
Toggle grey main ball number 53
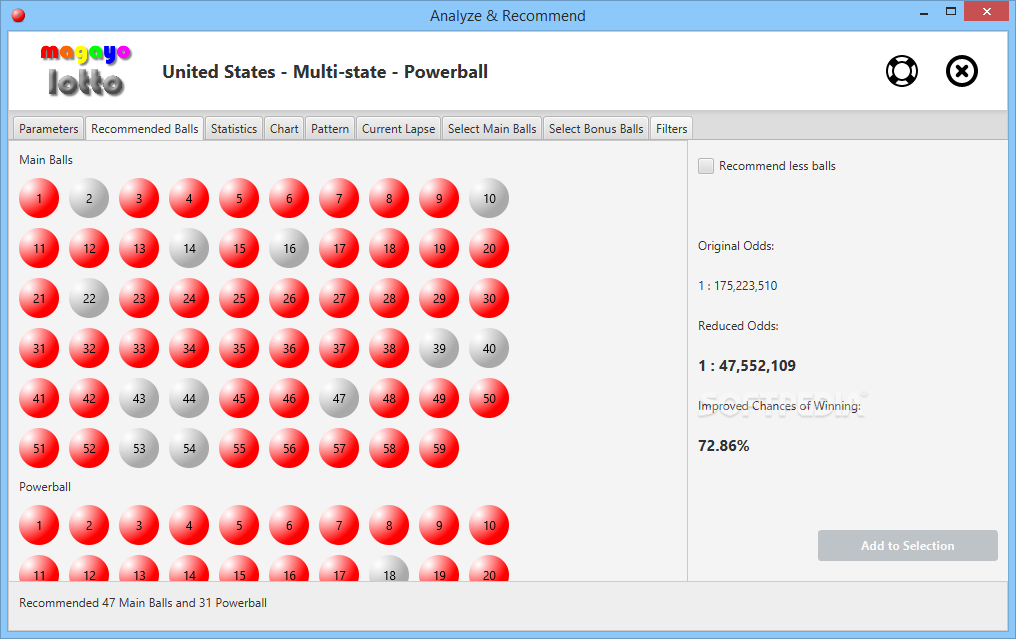(139, 448)
